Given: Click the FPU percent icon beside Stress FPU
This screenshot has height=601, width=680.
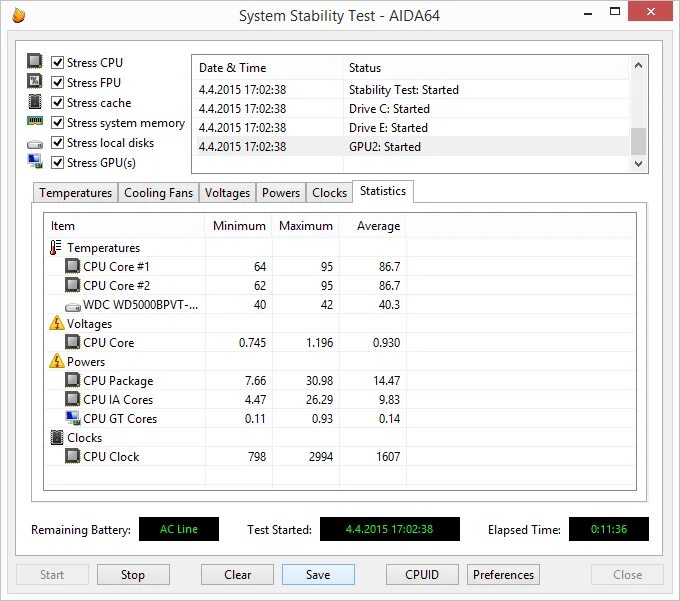Looking at the screenshot, I should pyautogui.click(x=35, y=81).
